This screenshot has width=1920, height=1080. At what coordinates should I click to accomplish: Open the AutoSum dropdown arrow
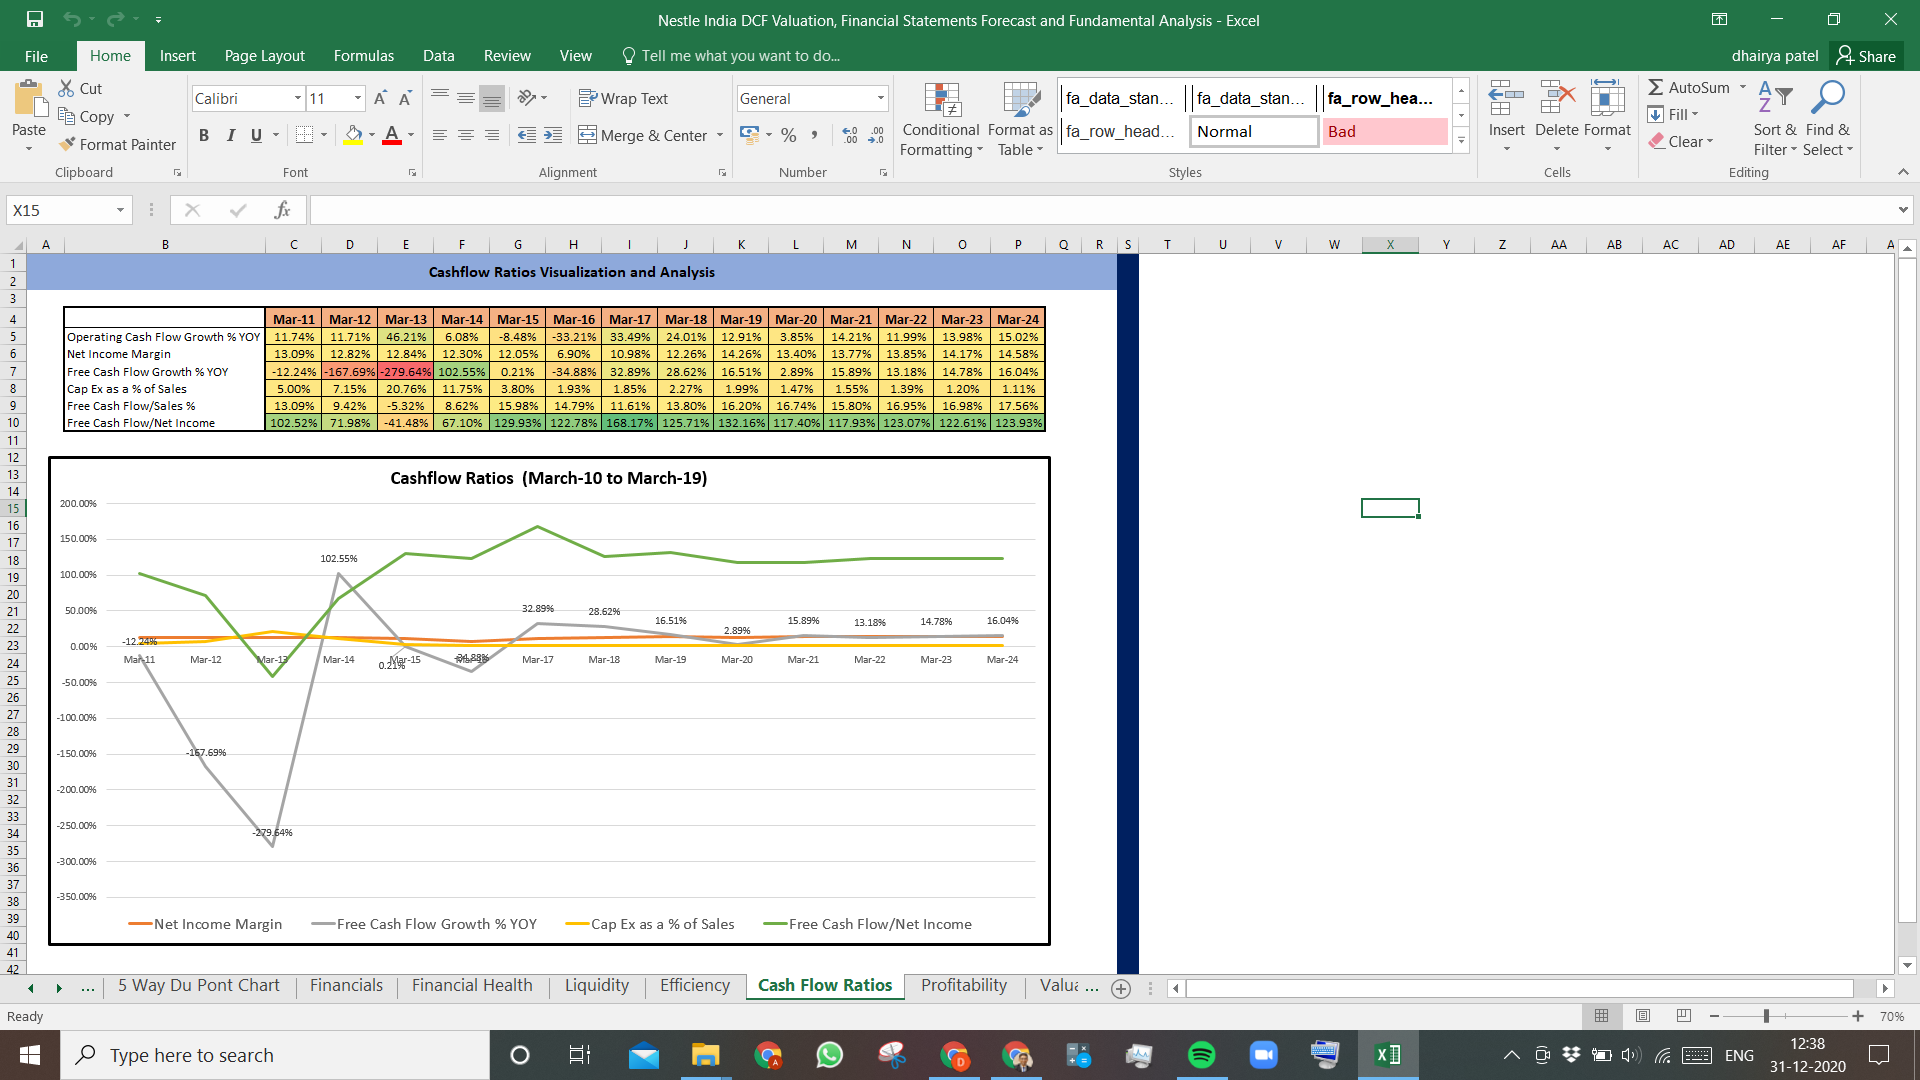(1743, 88)
